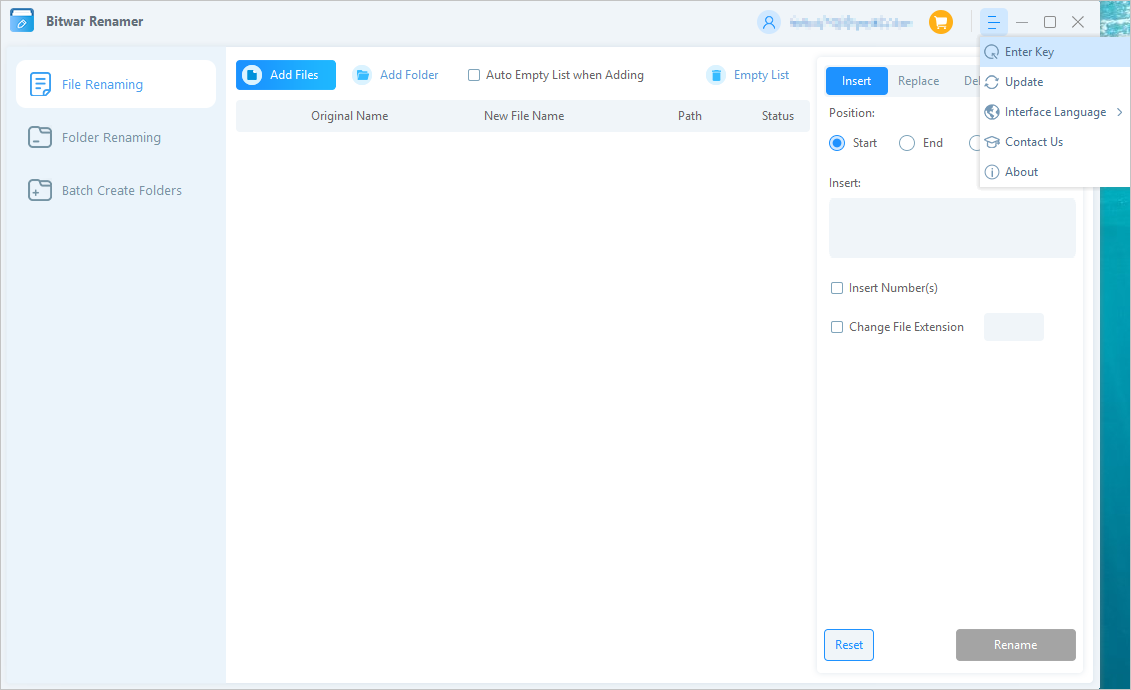This screenshot has height=690, width=1131.
Task: Click the Folder Renaming folder icon
Action: tap(40, 137)
